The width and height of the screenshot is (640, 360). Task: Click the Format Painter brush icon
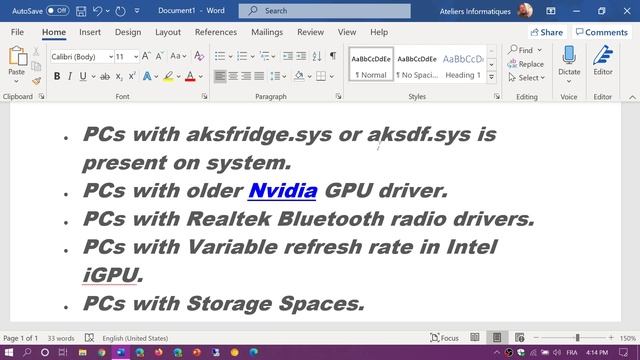pyautogui.click(x=36, y=81)
